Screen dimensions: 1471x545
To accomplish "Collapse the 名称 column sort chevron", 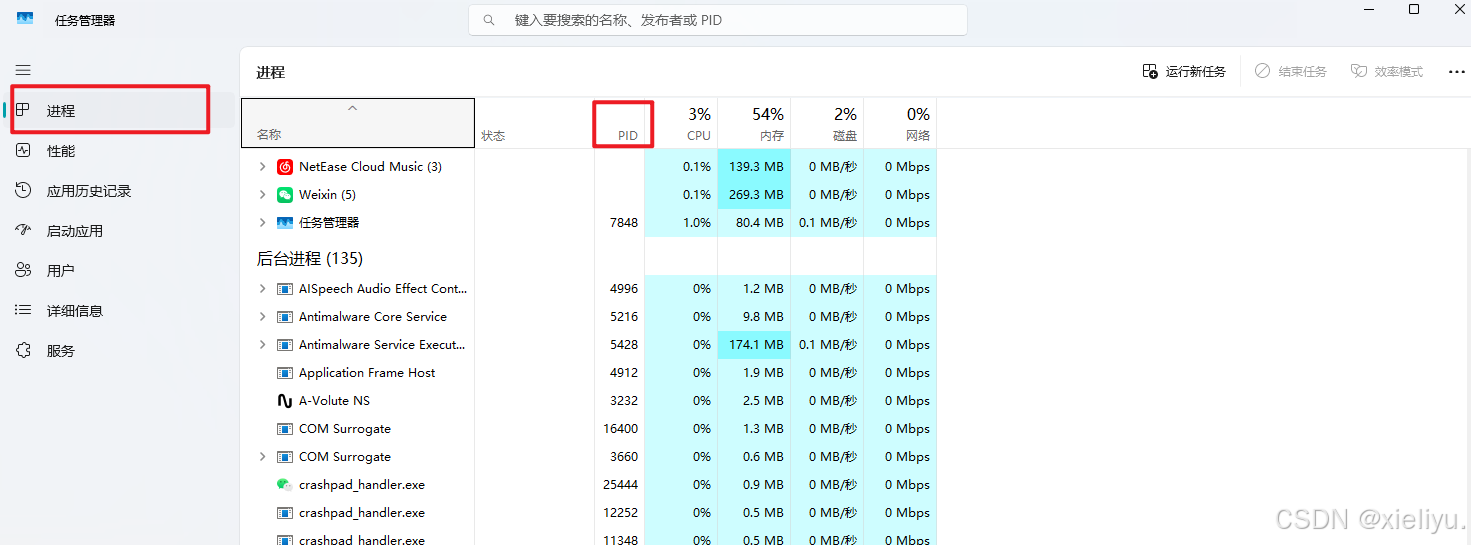I will (352, 107).
